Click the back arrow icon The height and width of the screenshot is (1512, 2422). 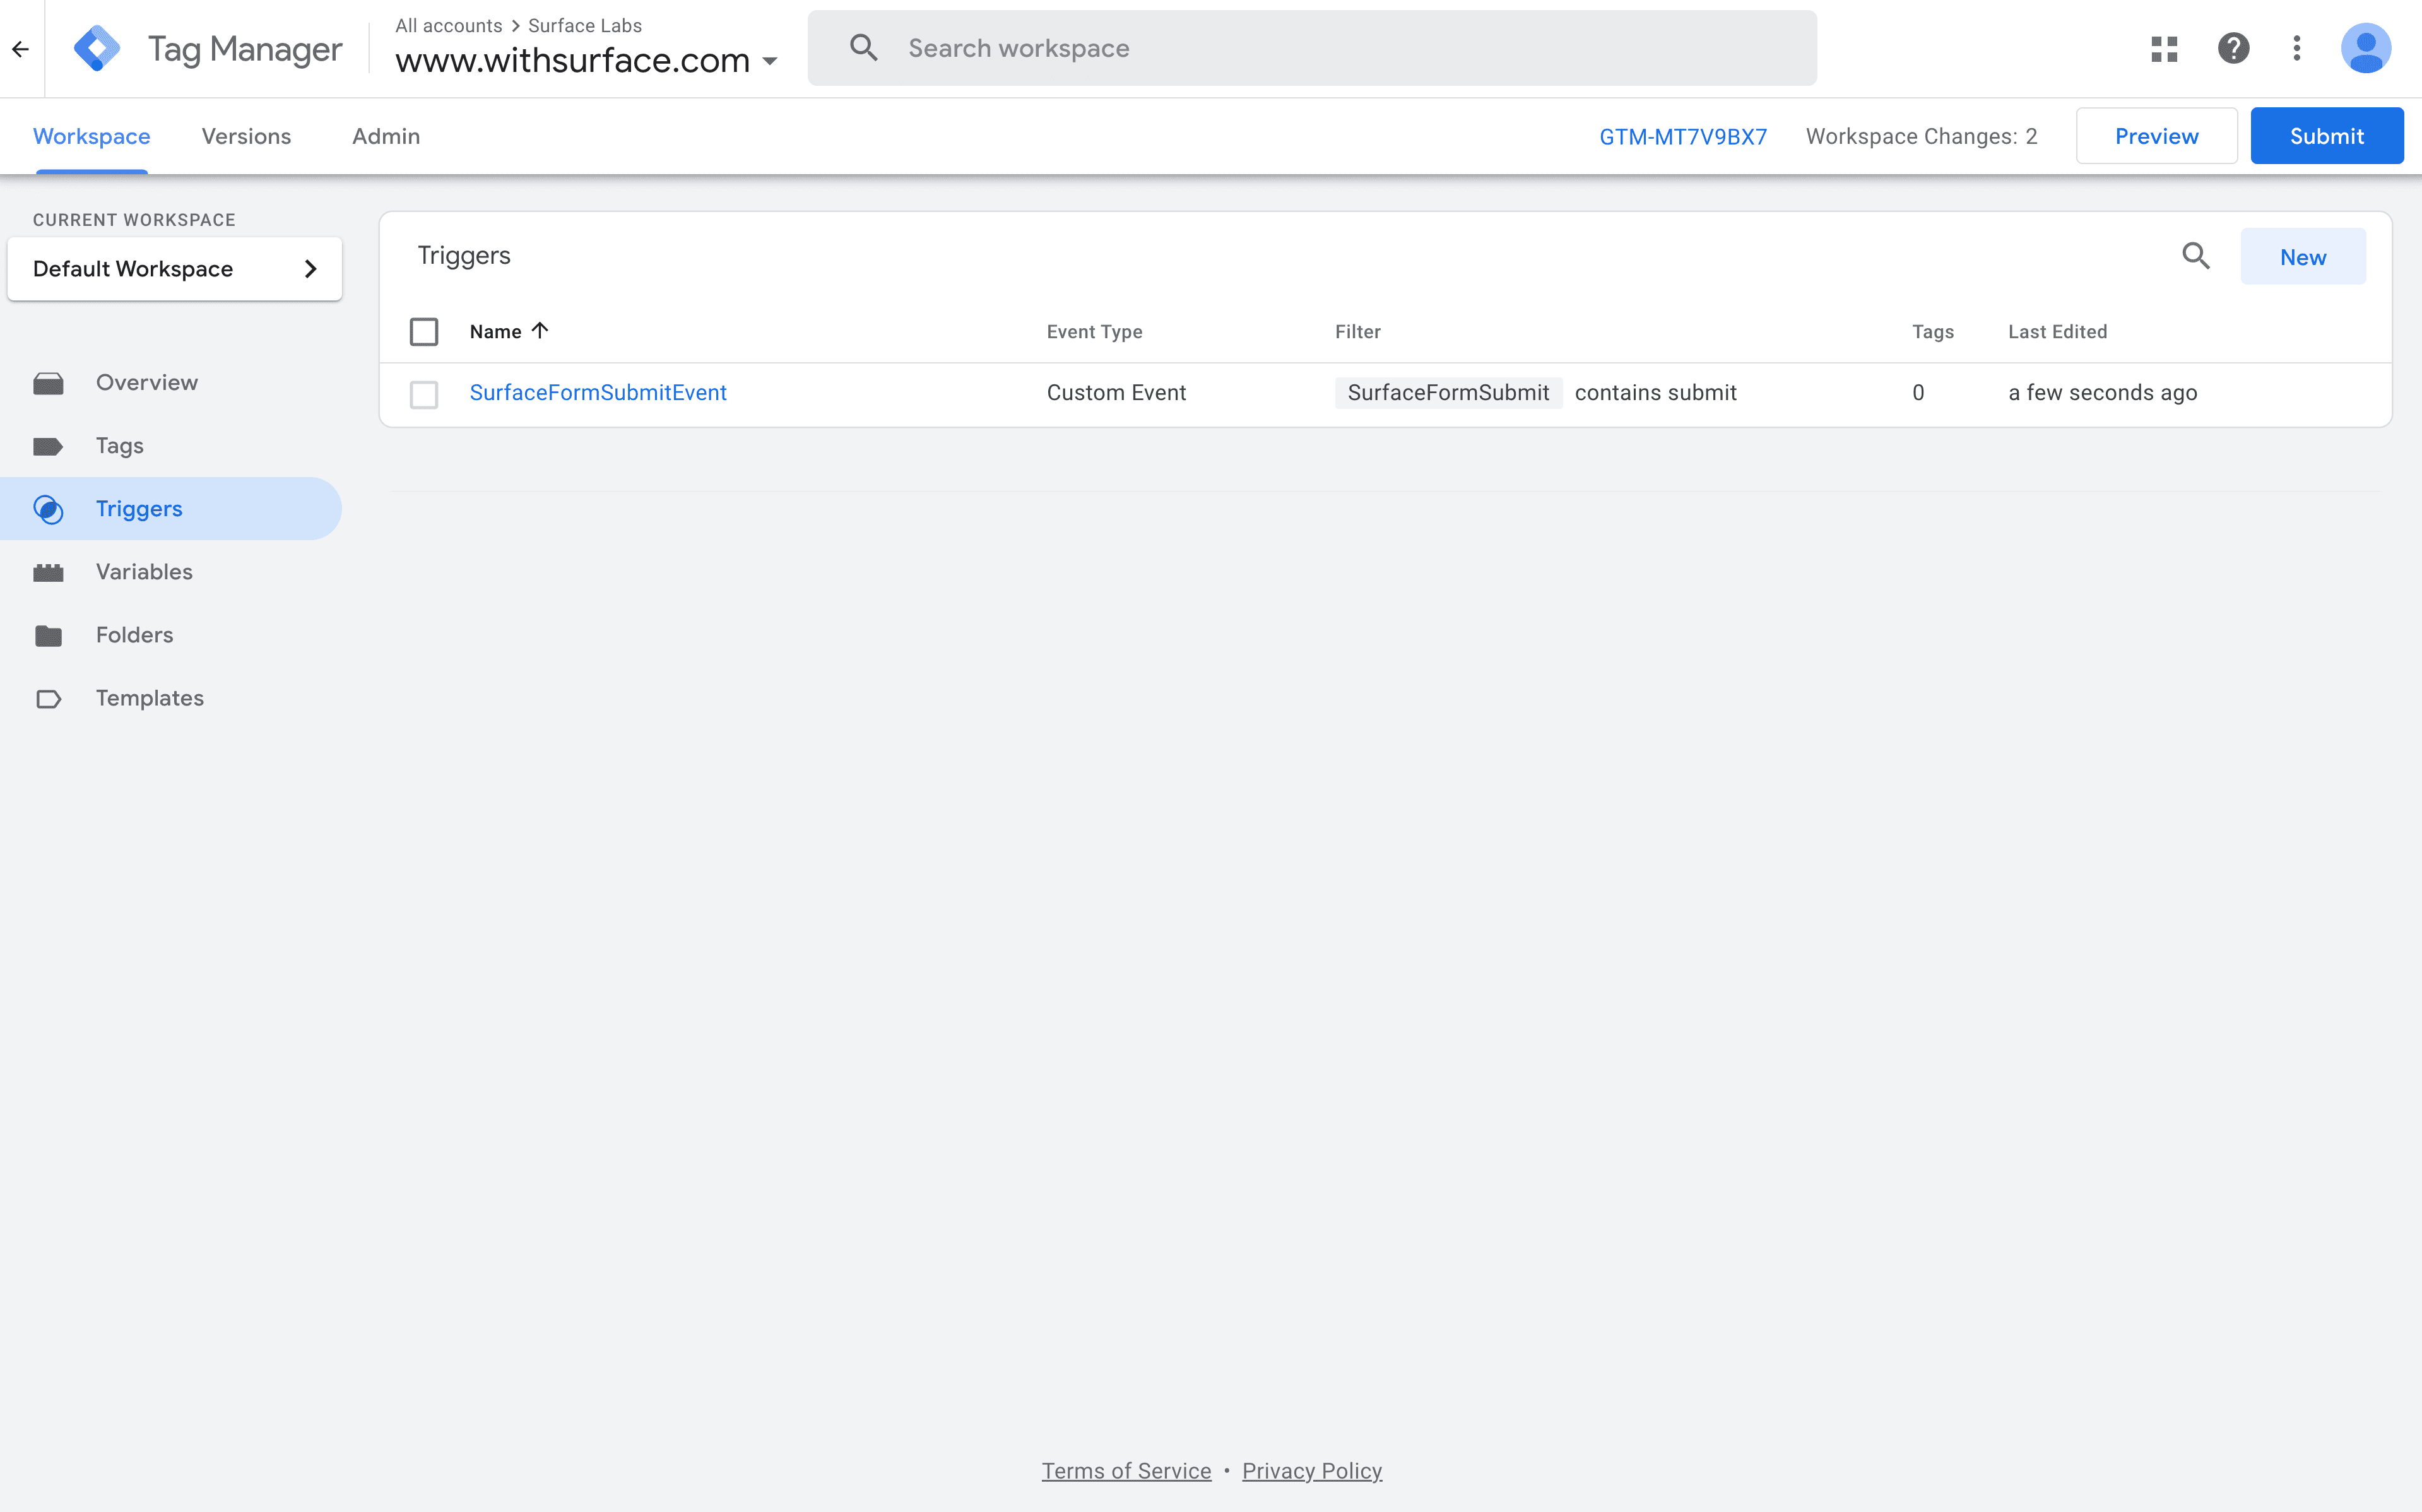coord(21,48)
